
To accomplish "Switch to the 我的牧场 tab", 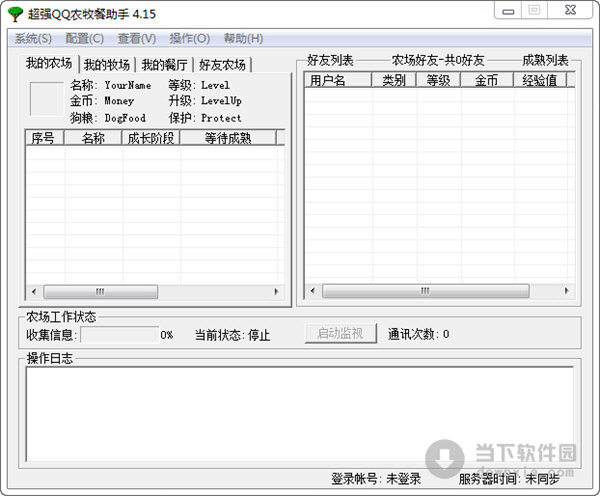I will click(107, 65).
